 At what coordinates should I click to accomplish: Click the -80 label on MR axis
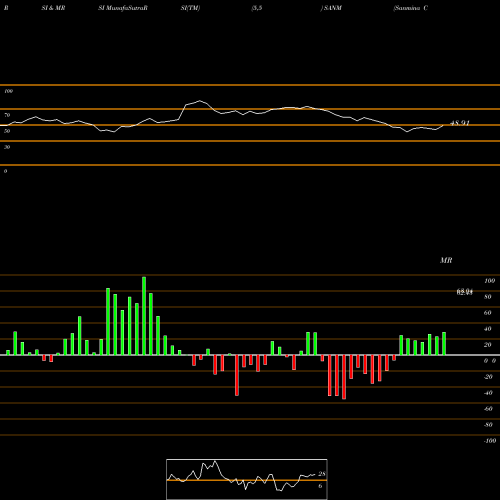coord(488,425)
